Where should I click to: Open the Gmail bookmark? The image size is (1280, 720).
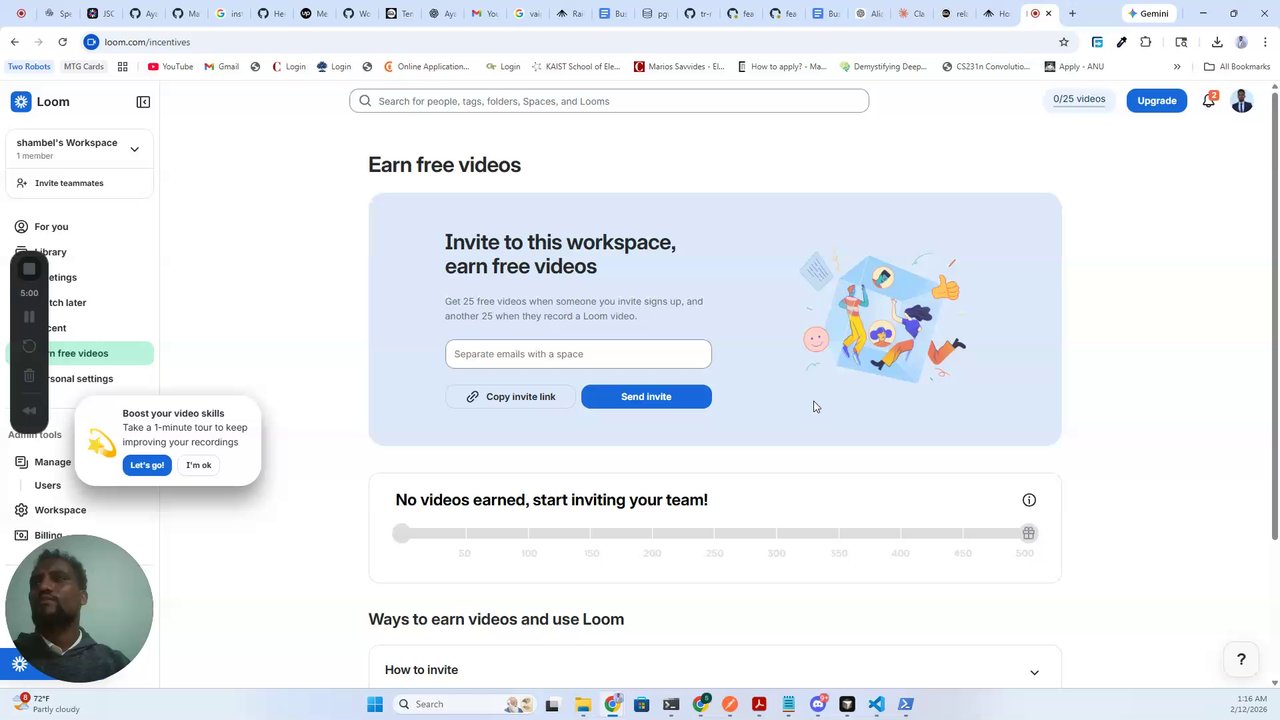tap(221, 67)
